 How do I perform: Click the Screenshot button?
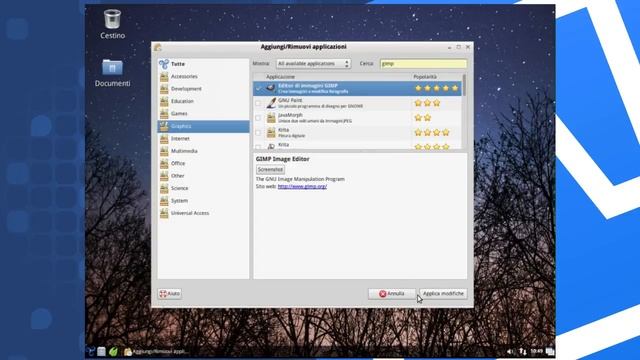(x=270, y=169)
